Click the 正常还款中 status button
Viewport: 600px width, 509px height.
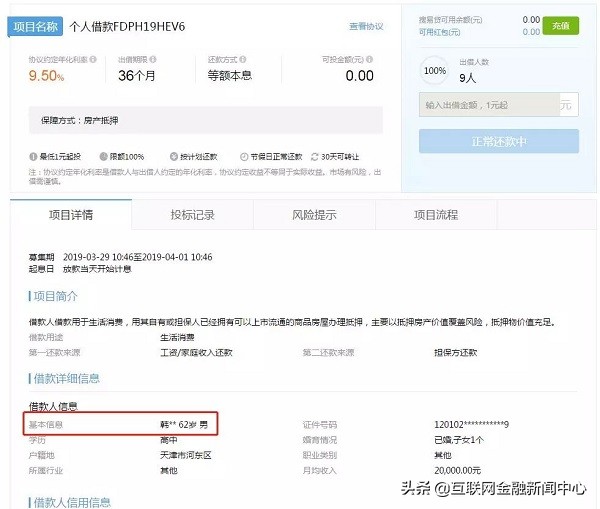(499, 141)
